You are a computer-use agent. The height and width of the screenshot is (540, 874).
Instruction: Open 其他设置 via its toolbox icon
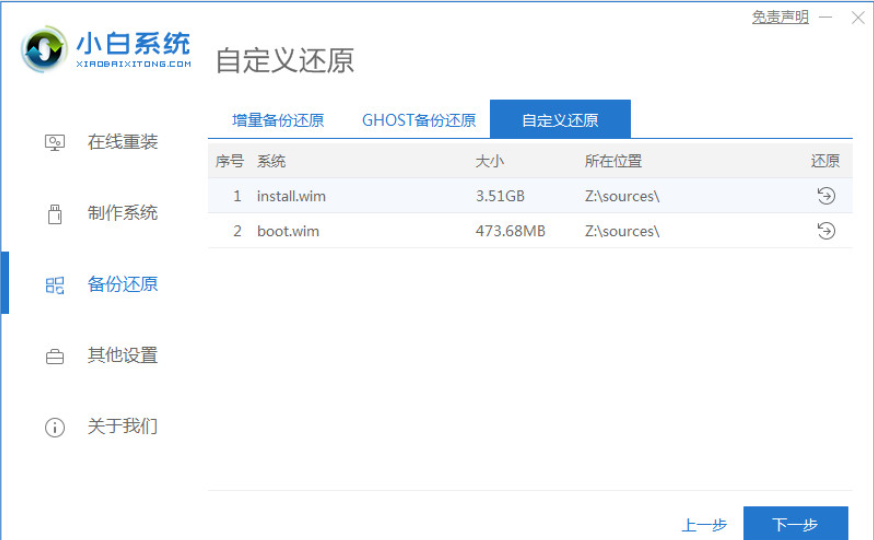pyautogui.click(x=55, y=356)
